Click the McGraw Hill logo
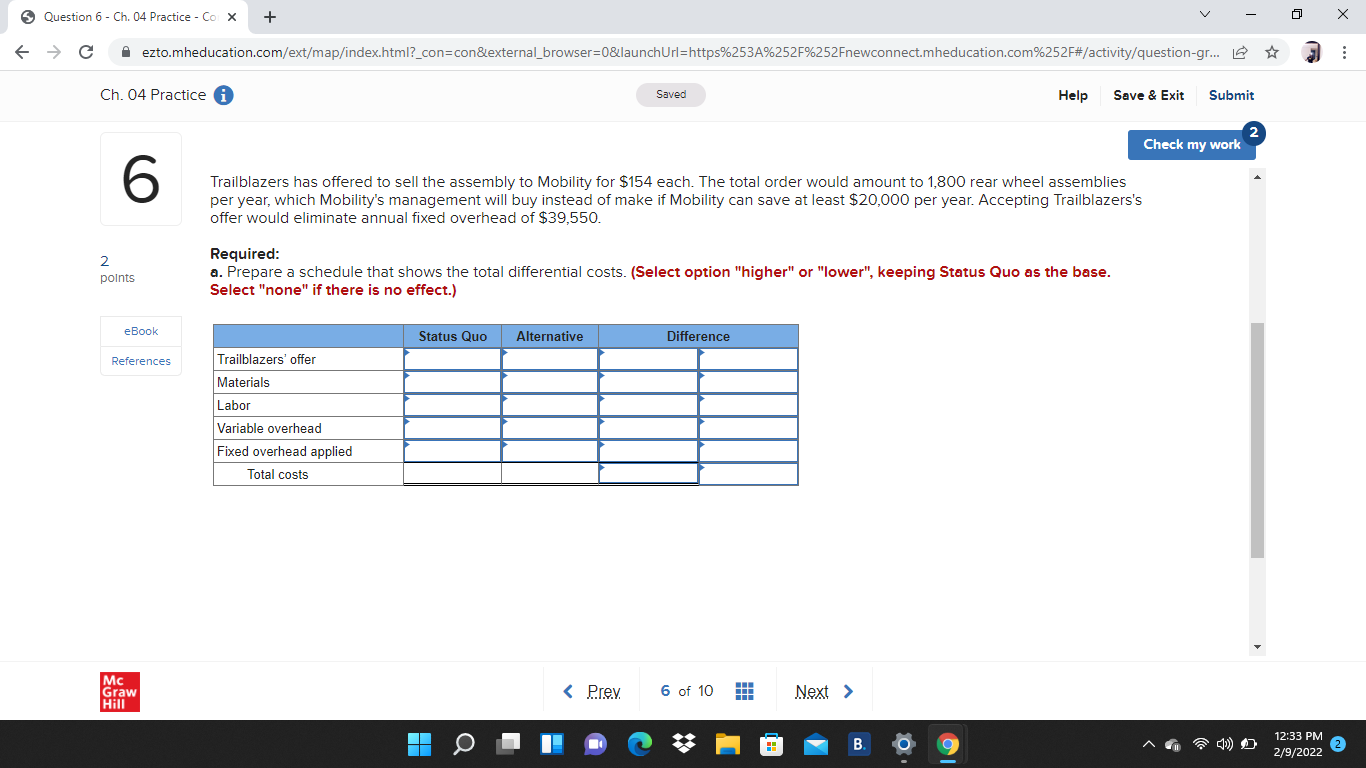This screenshot has height=768, width=1366. pos(119,691)
